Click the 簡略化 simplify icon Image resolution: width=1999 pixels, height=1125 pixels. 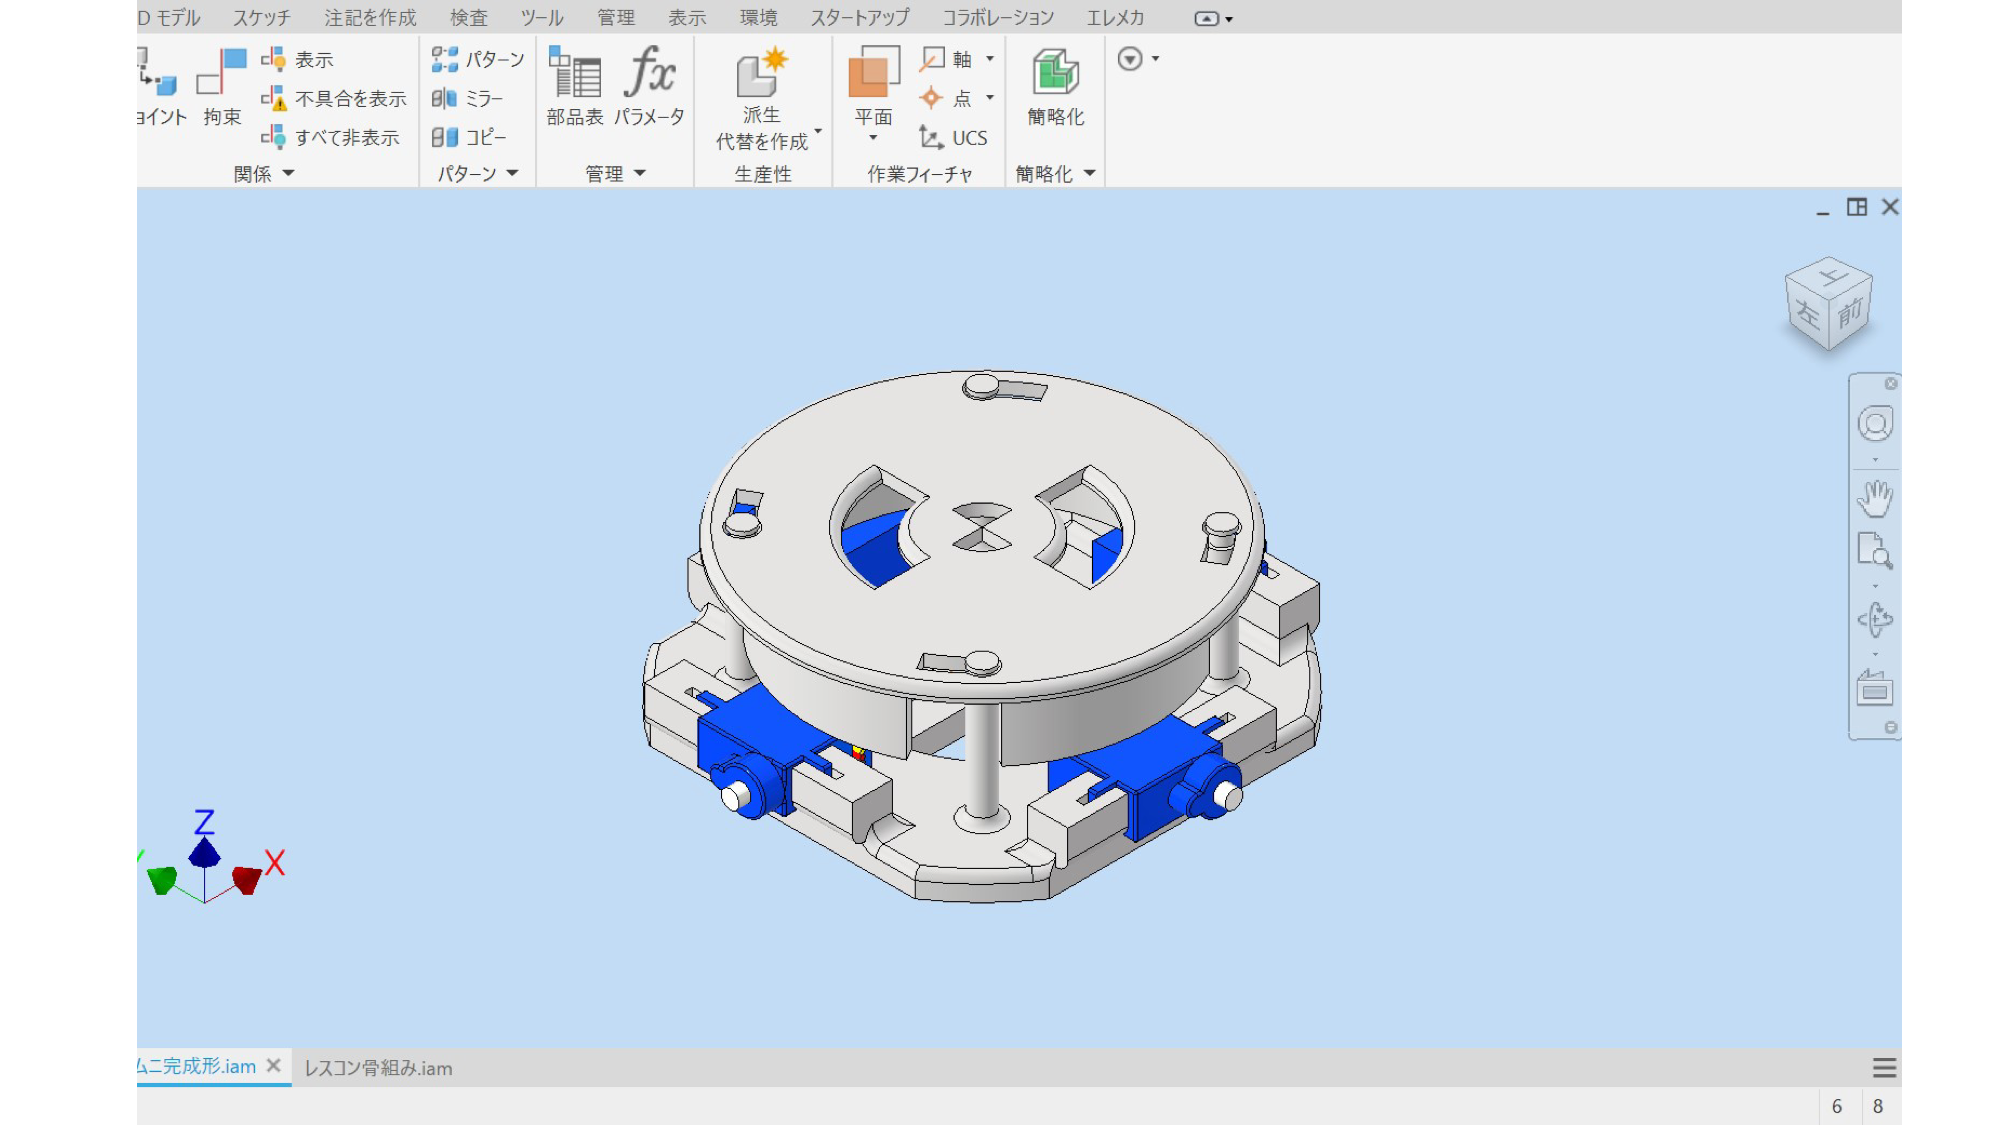pos(1056,72)
